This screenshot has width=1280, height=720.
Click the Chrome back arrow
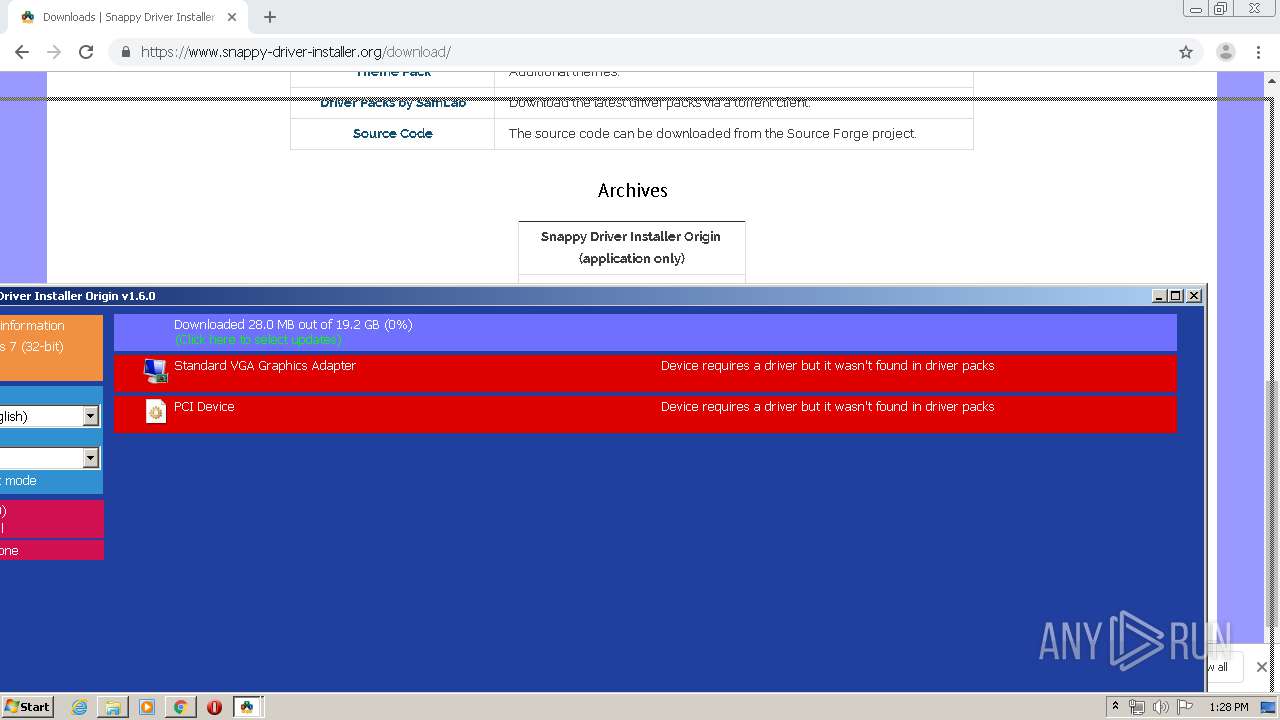(22, 52)
